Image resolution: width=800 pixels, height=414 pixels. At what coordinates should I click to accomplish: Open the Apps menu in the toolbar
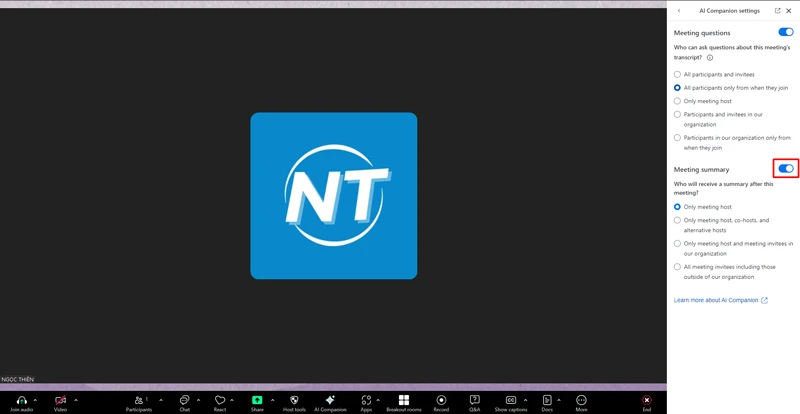(366, 400)
